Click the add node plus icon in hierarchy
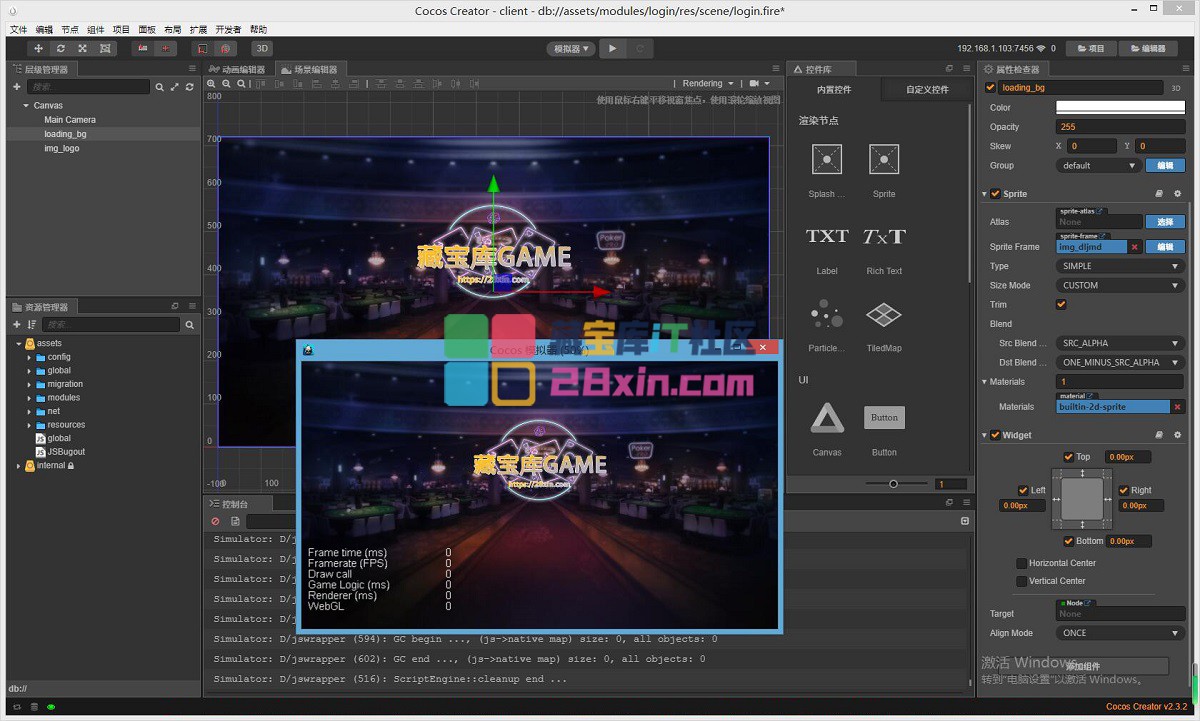This screenshot has width=1200, height=721. point(16,87)
